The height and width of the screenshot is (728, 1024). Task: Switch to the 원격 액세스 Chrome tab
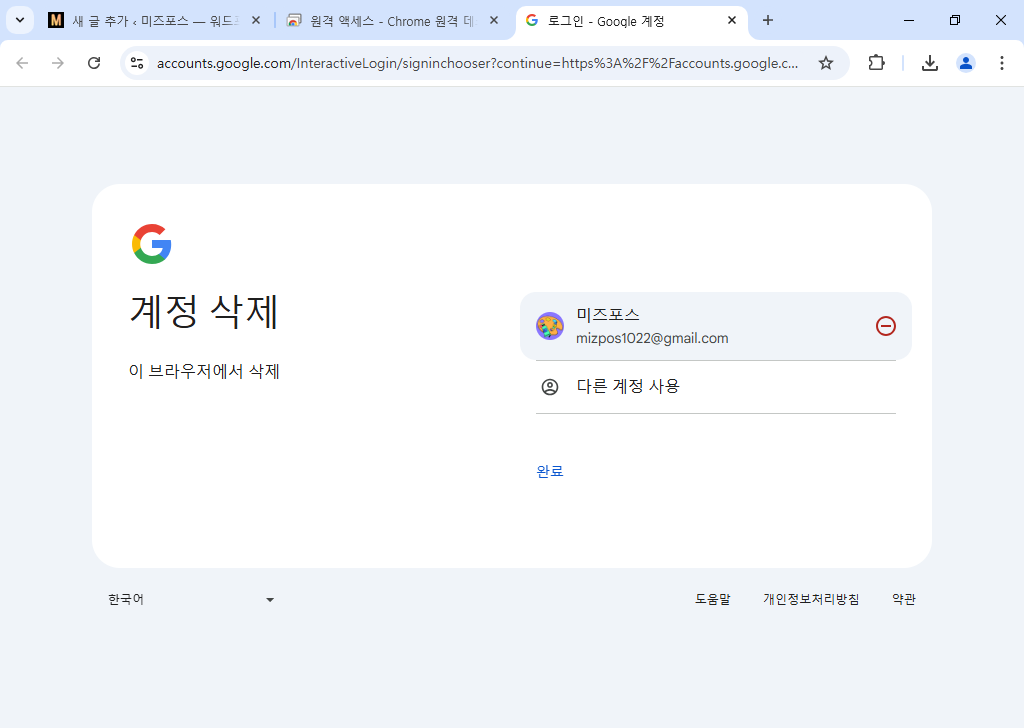(393, 21)
